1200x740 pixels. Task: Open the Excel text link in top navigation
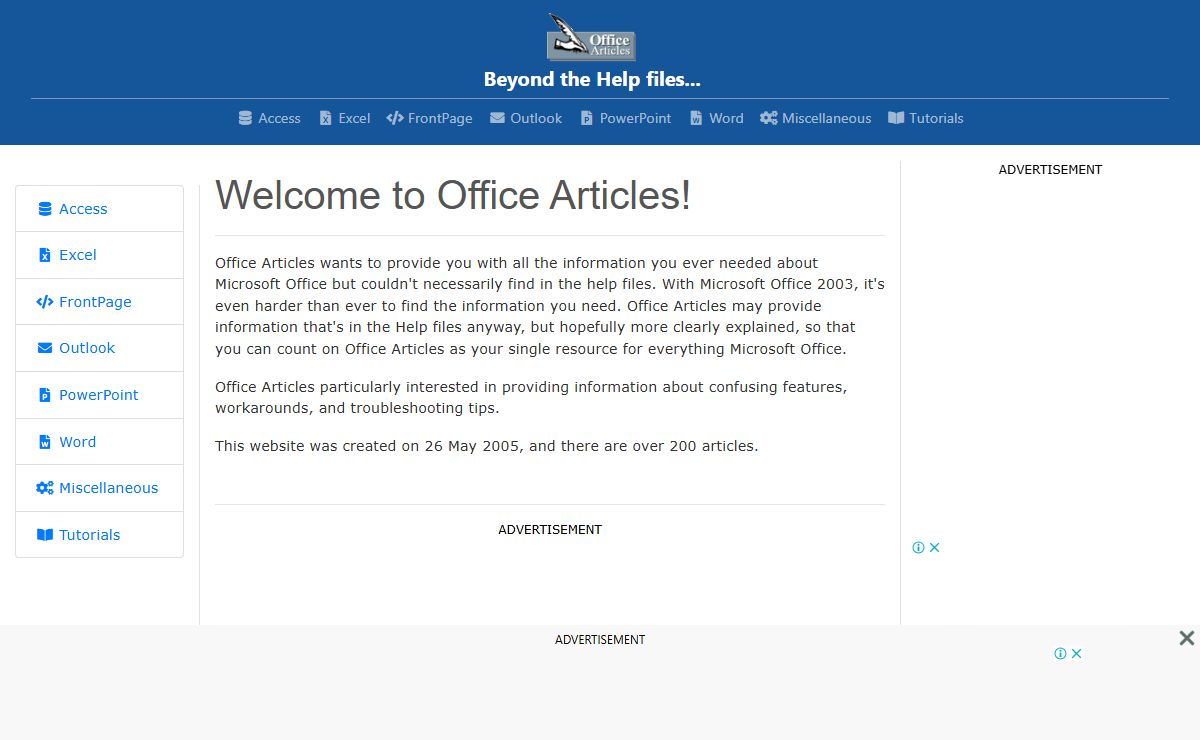(x=354, y=118)
